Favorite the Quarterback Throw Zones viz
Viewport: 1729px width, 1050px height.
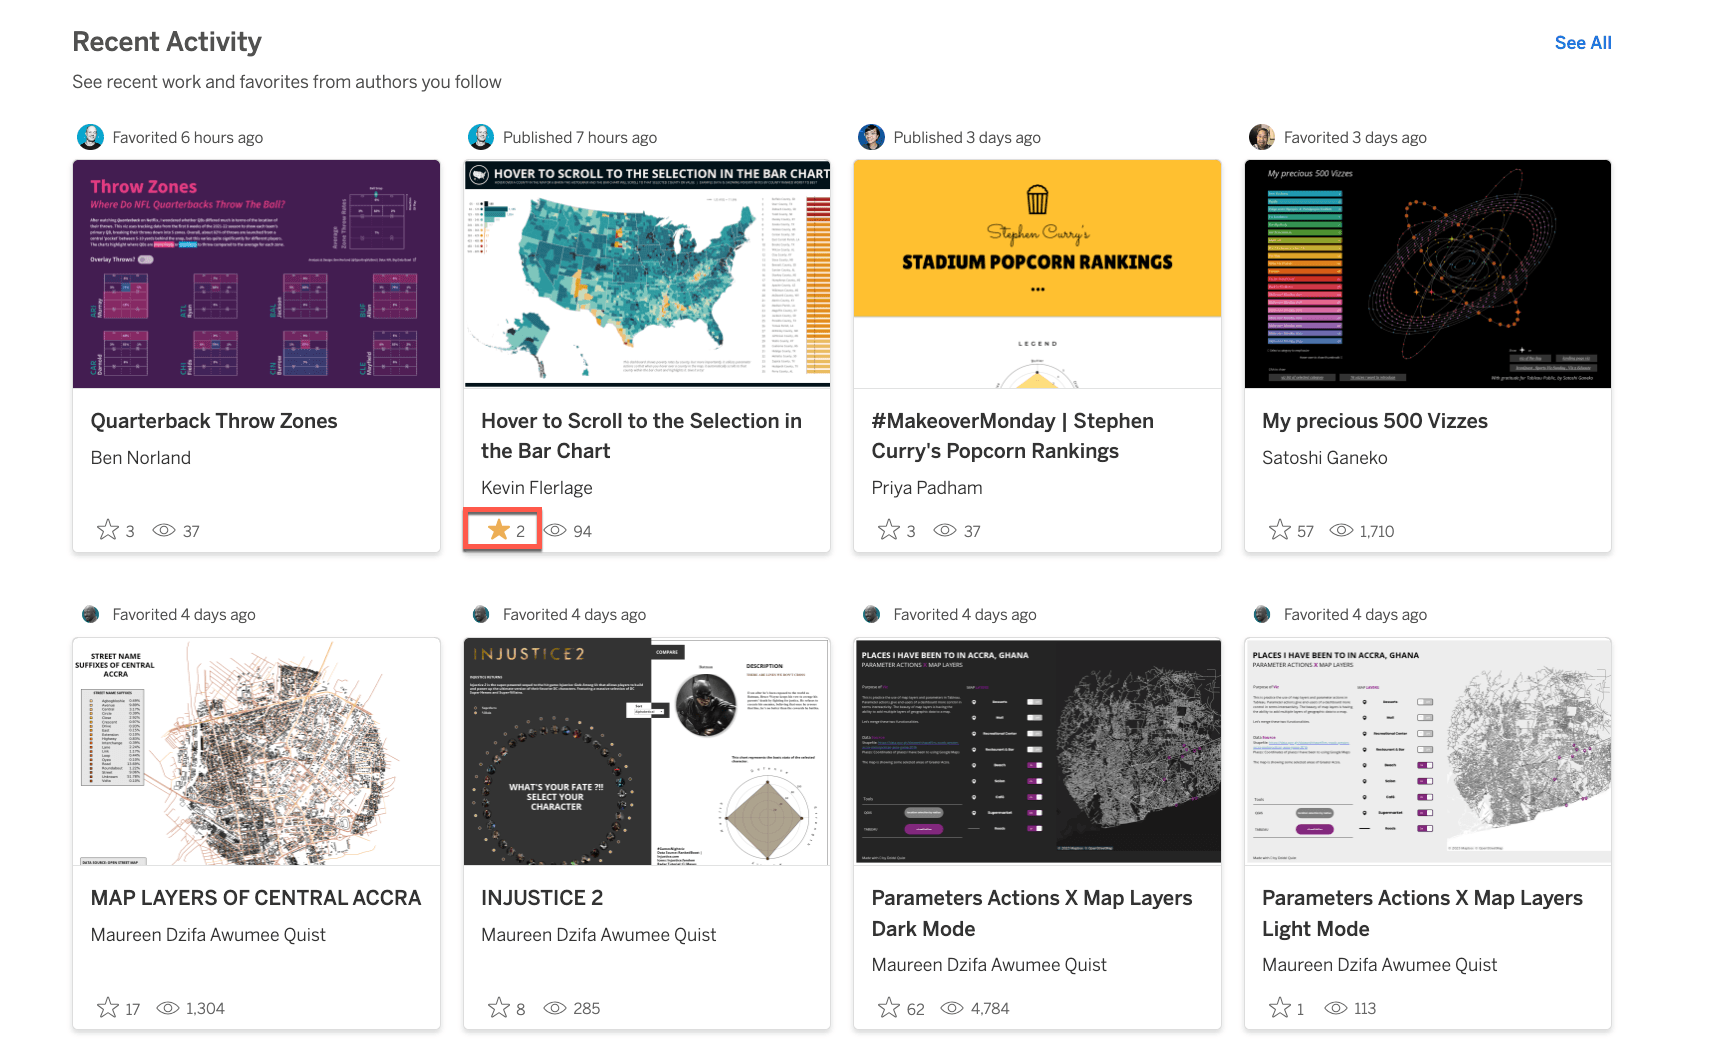click(x=107, y=531)
